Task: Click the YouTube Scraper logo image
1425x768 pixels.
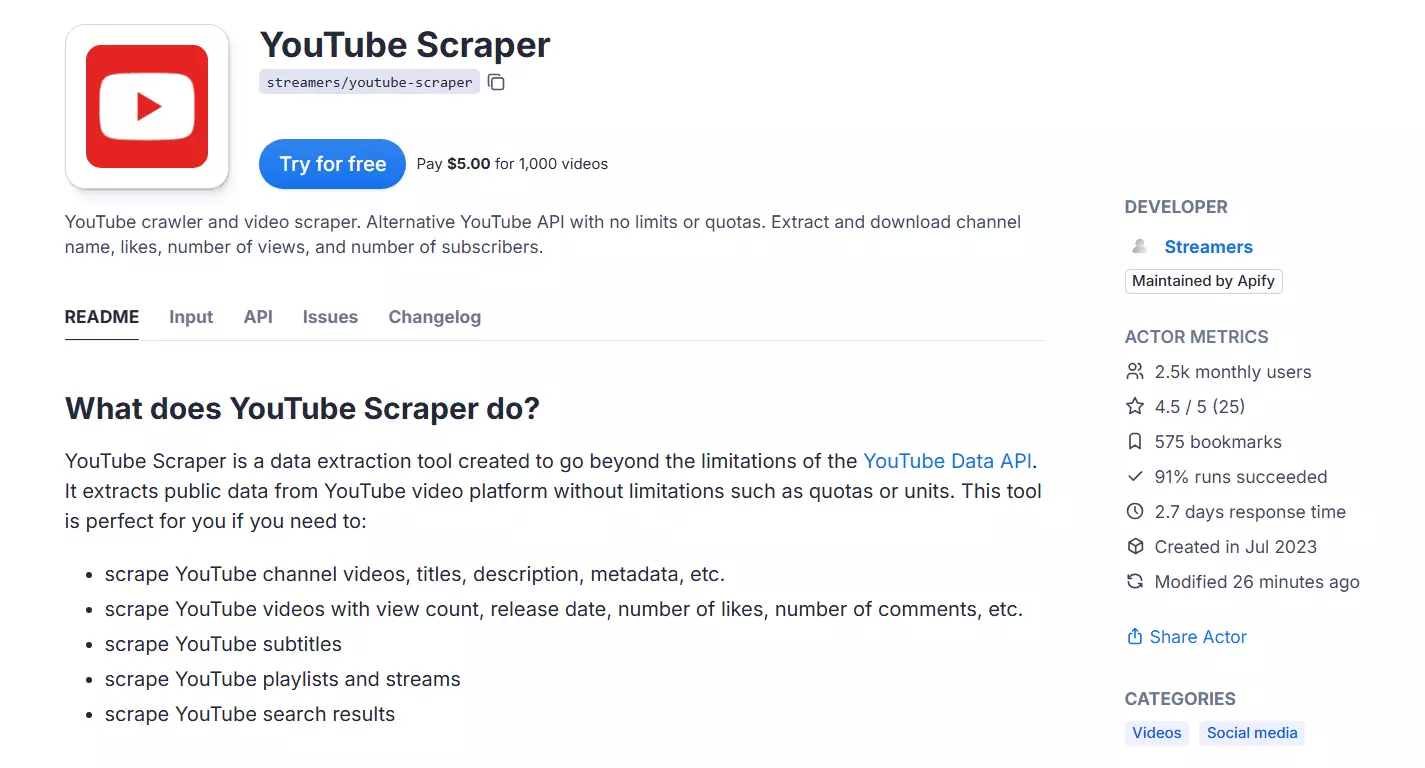Action: 146,106
